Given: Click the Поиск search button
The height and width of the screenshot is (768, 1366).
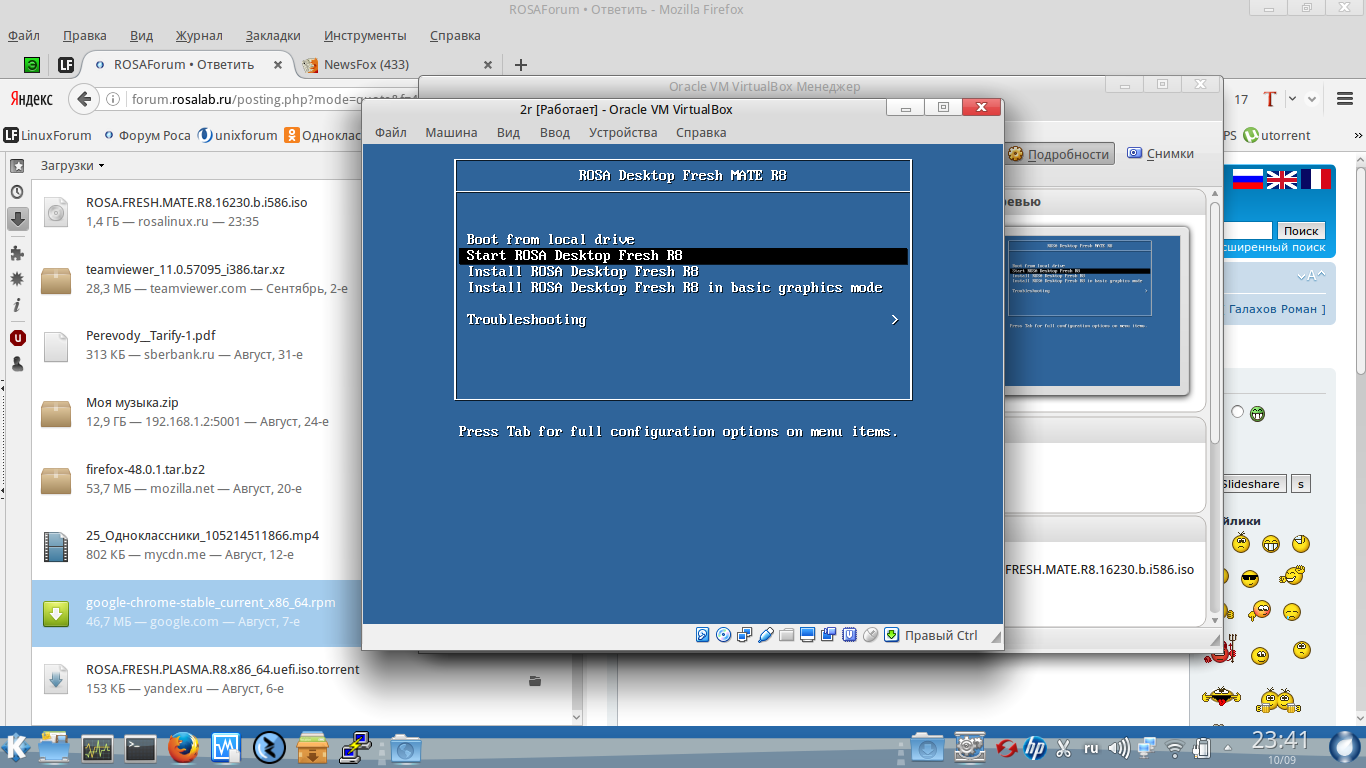Looking at the screenshot, I should coord(1301,231).
